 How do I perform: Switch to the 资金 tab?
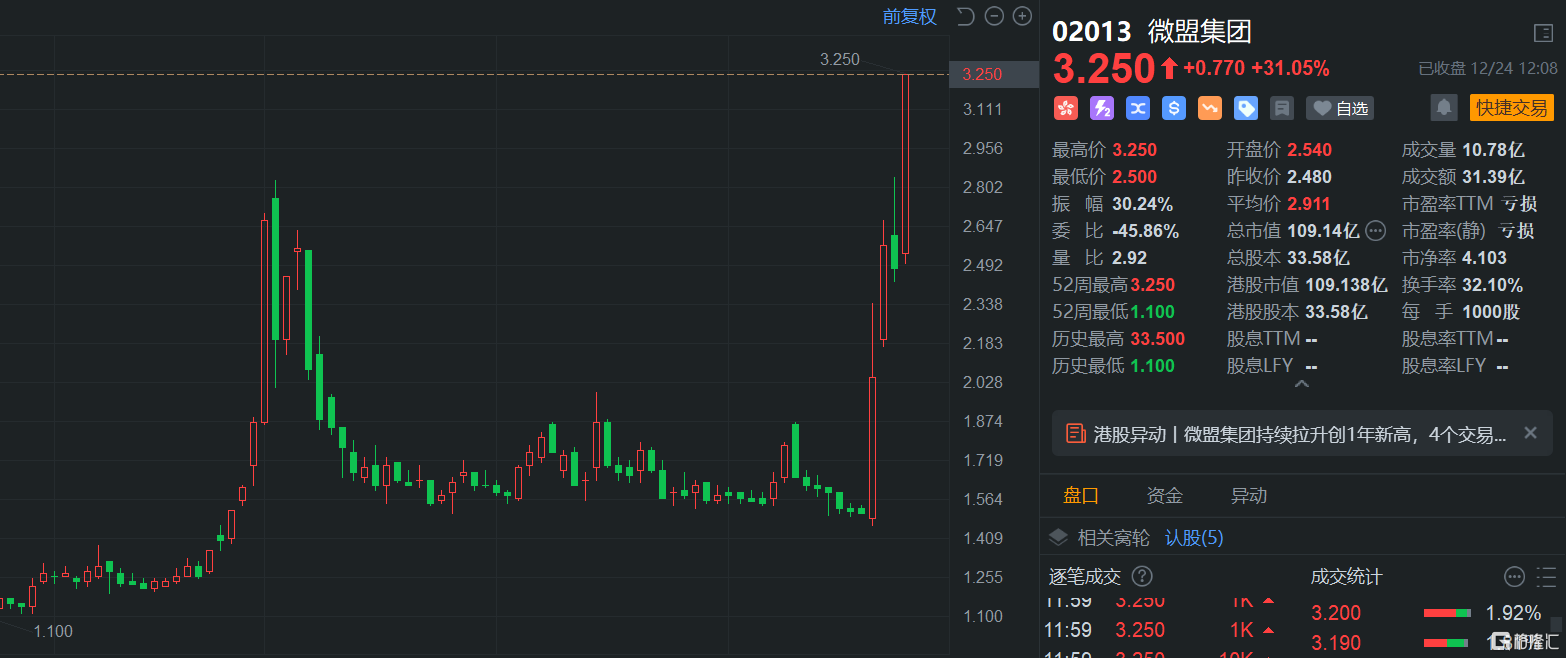pyautogui.click(x=1165, y=495)
